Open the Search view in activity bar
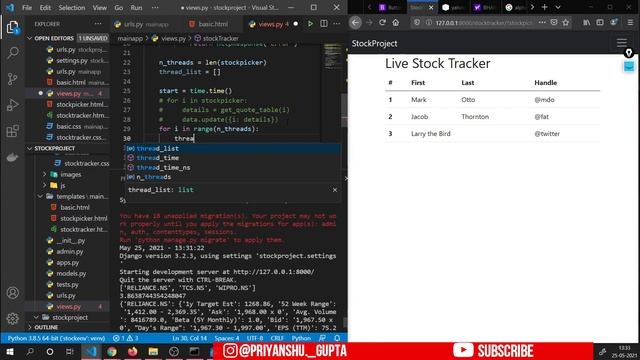This screenshot has width=640, height=360. [13, 53]
